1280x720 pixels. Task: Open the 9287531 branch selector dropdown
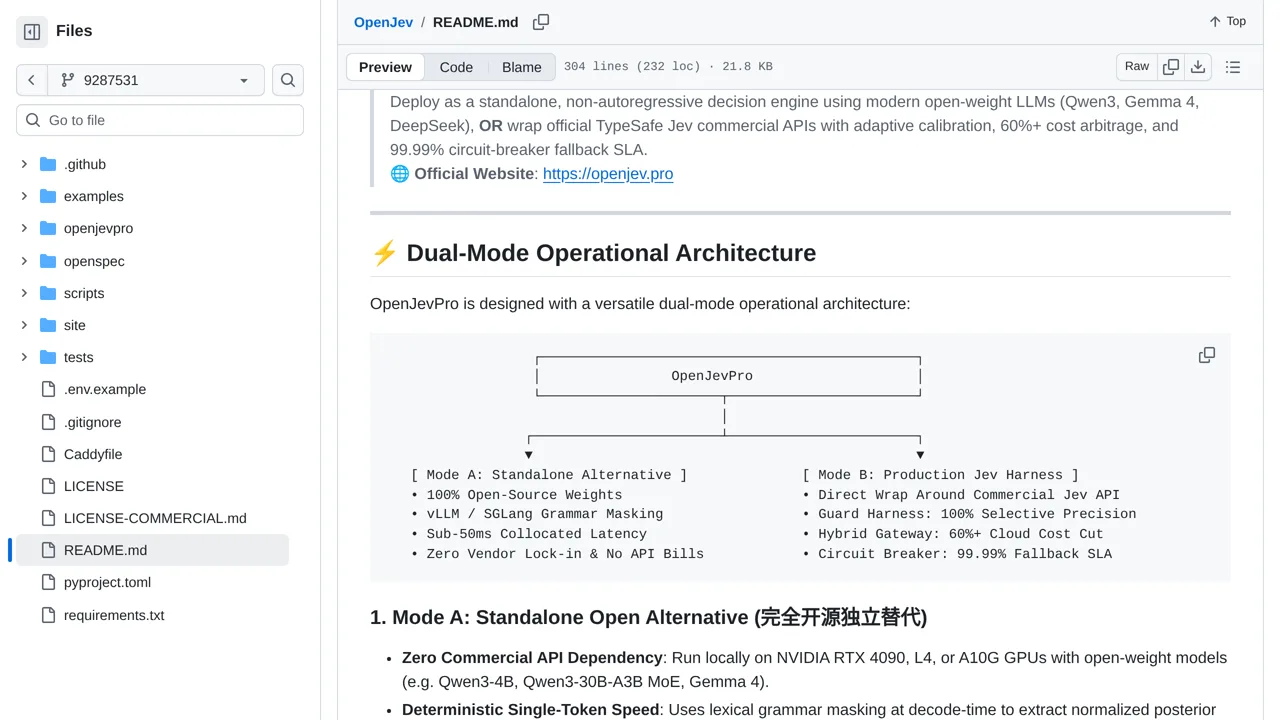(155, 80)
